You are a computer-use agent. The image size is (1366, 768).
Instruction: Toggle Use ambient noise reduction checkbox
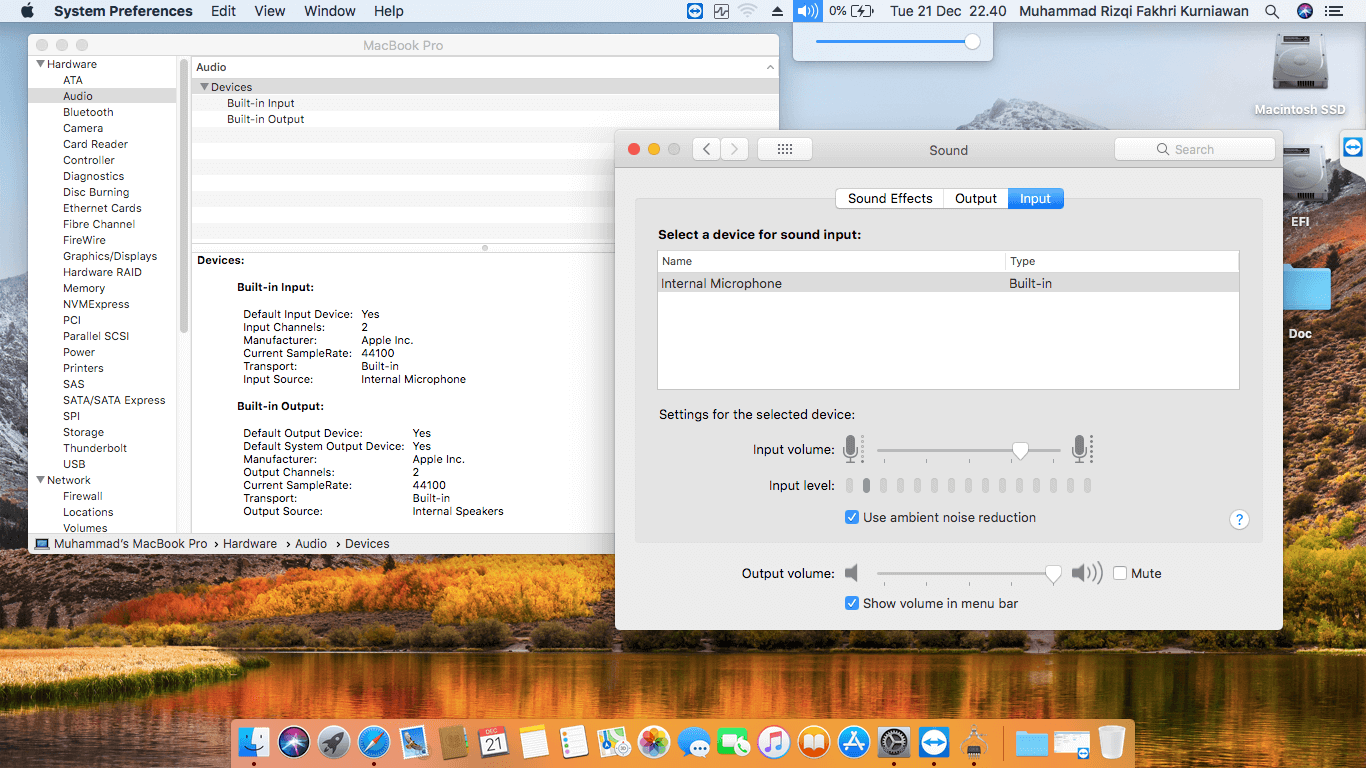coord(852,517)
